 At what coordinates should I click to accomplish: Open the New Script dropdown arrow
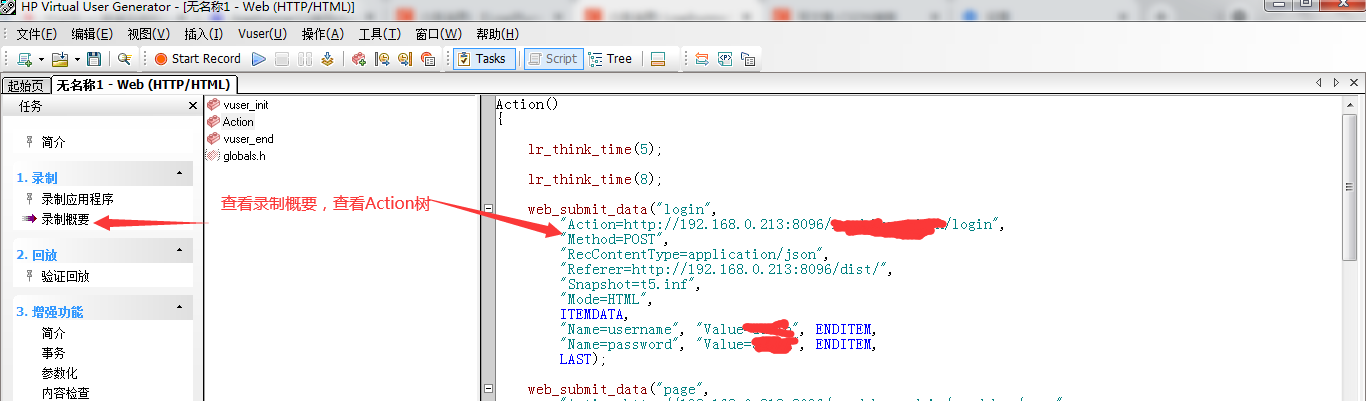pyautogui.click(x=41, y=59)
